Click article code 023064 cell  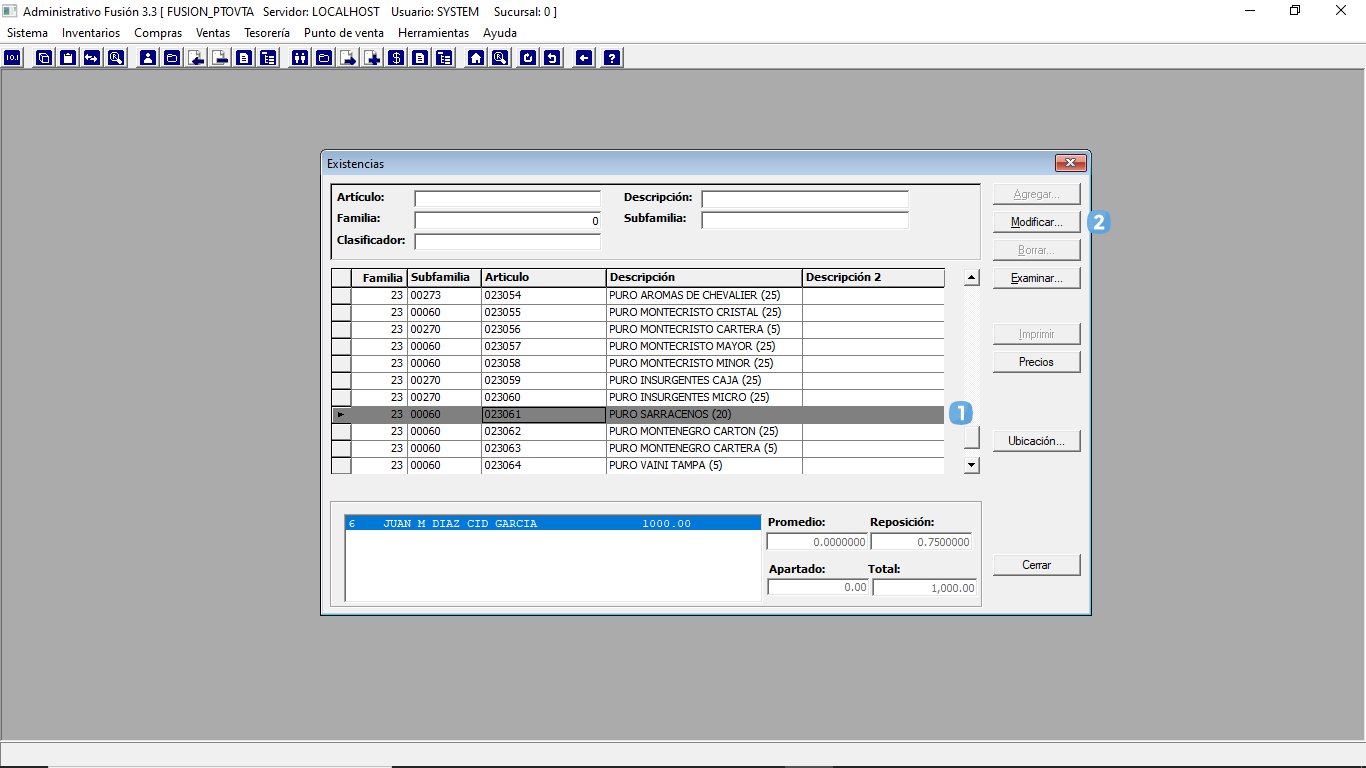[544, 465]
